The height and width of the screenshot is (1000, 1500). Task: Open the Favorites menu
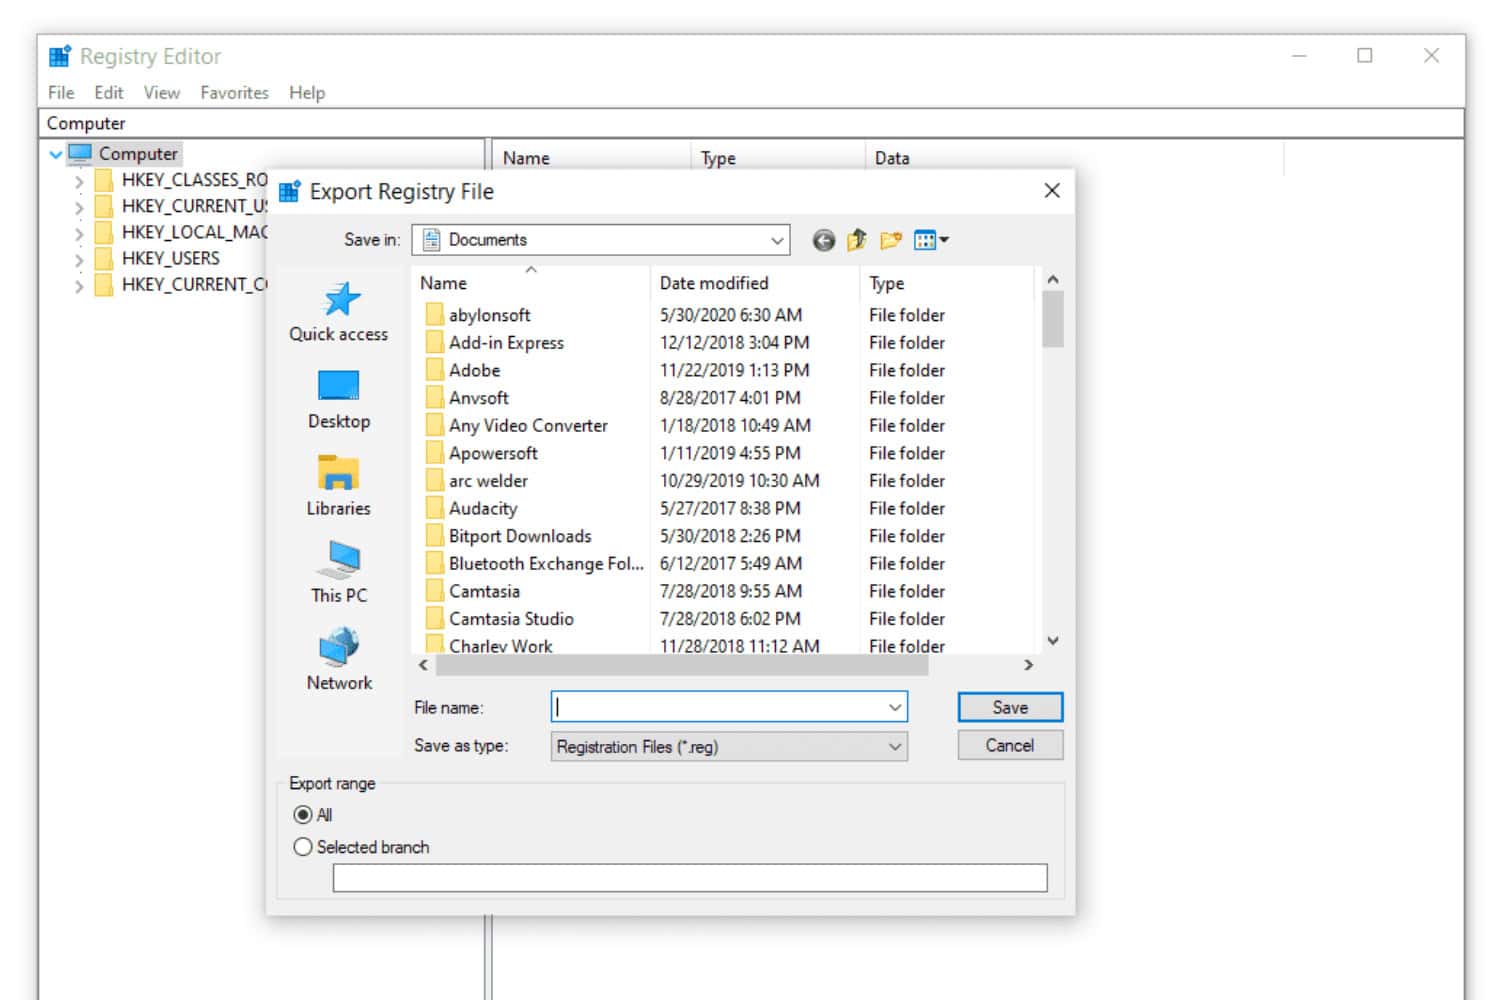click(234, 93)
